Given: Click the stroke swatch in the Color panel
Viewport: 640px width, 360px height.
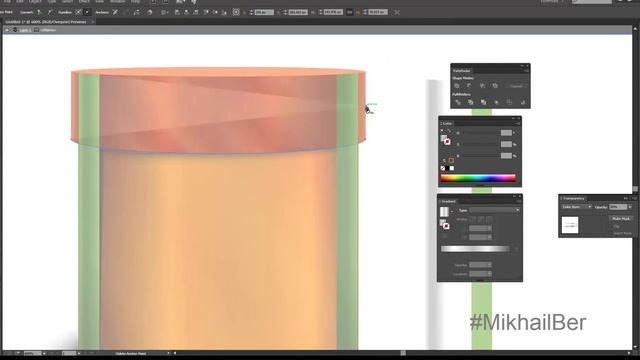Looking at the screenshot, I should (x=447, y=142).
